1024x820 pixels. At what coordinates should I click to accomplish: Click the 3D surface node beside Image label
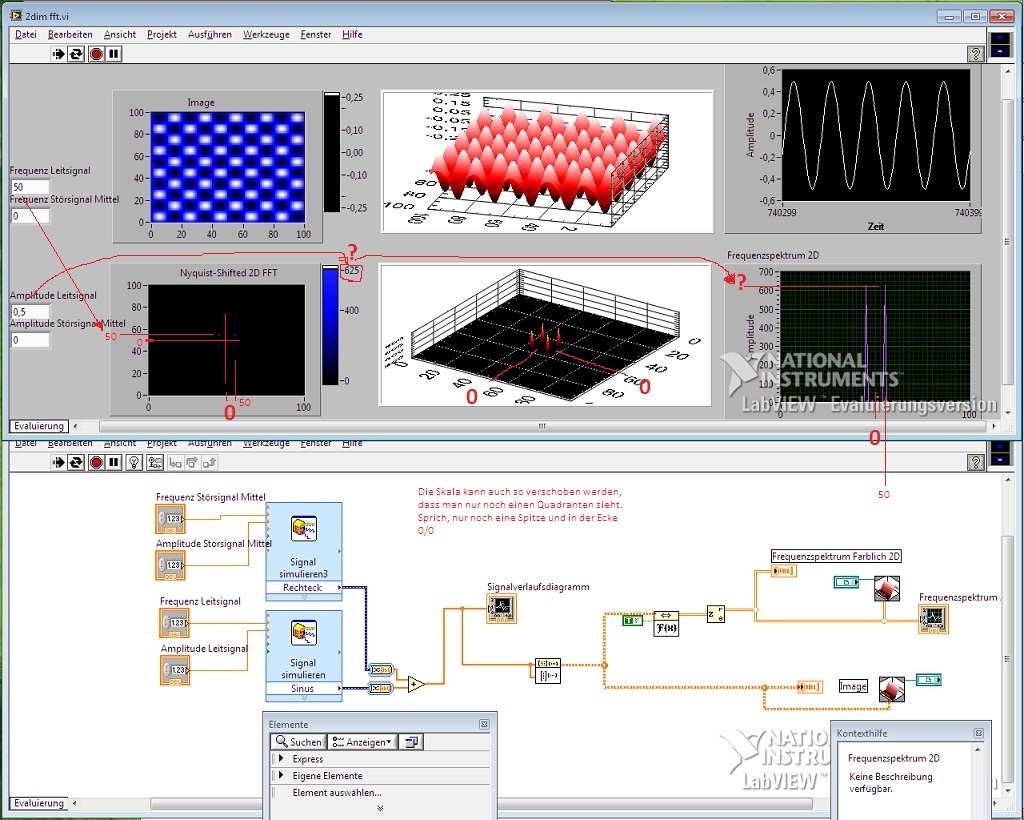[892, 688]
